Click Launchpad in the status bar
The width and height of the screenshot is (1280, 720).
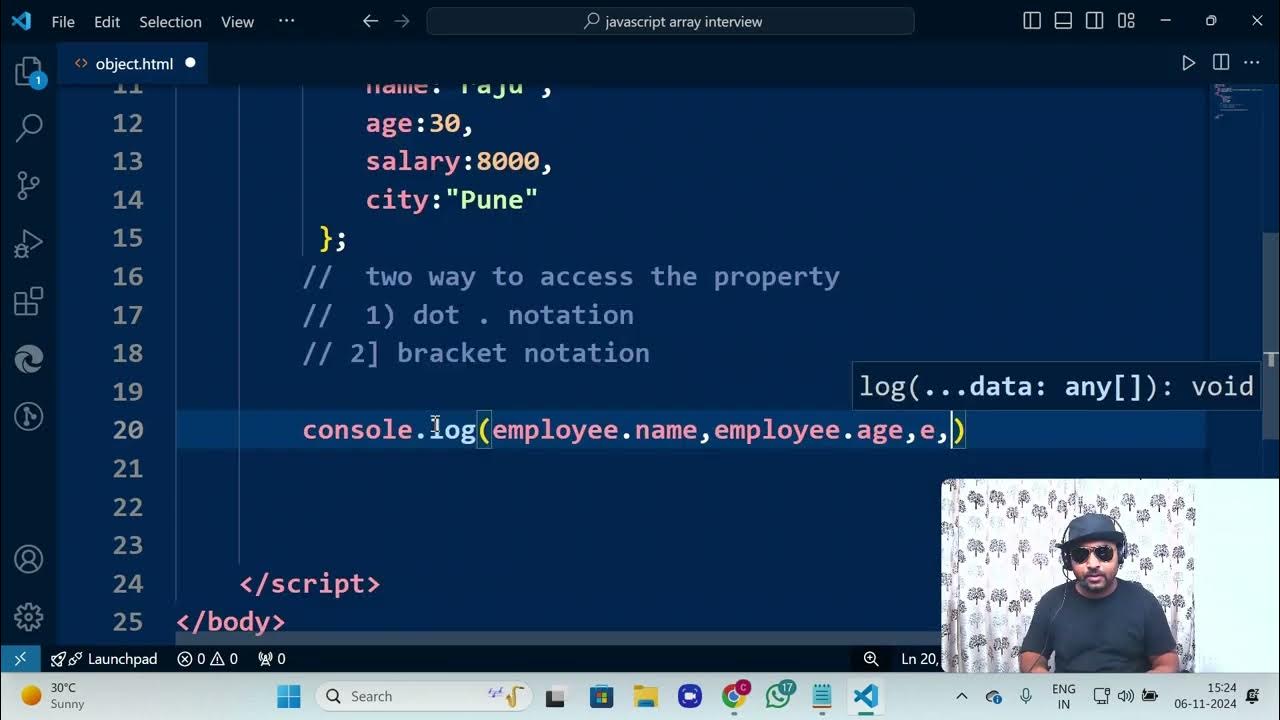(104, 658)
